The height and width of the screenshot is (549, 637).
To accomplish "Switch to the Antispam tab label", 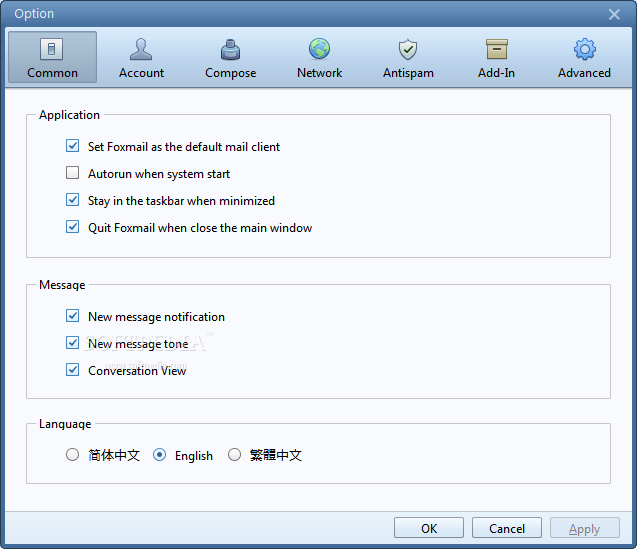I will (408, 73).
